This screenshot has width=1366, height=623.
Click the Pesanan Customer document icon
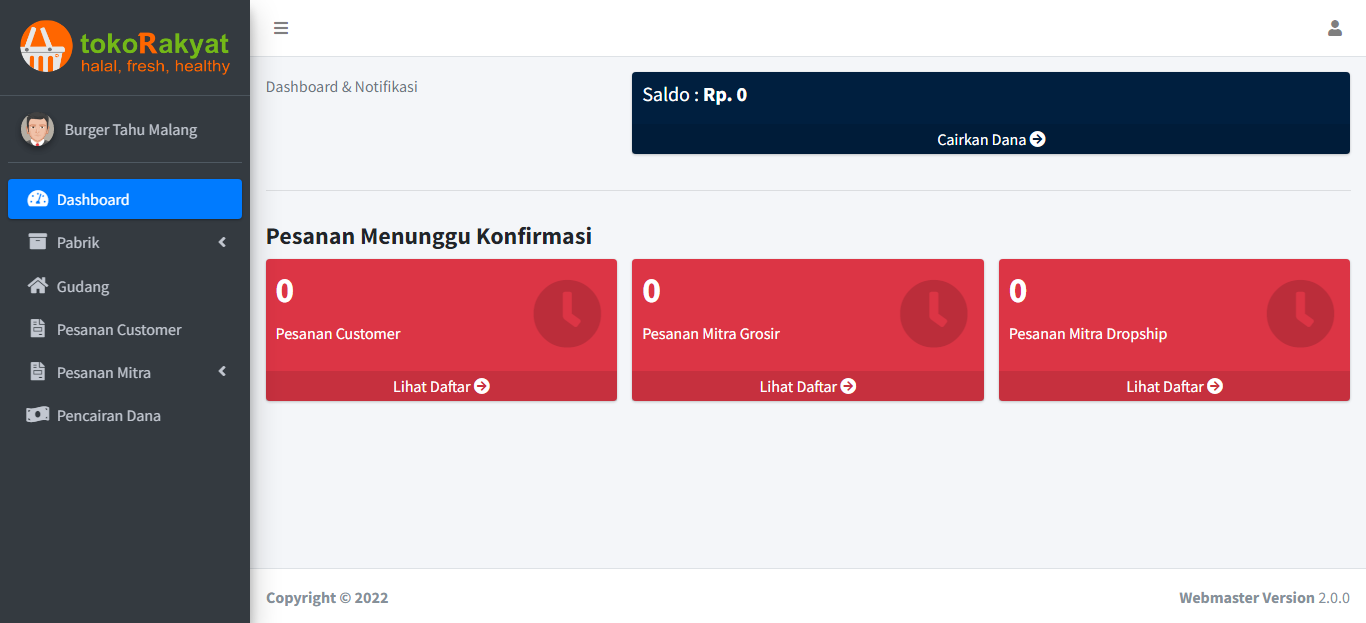pos(38,329)
